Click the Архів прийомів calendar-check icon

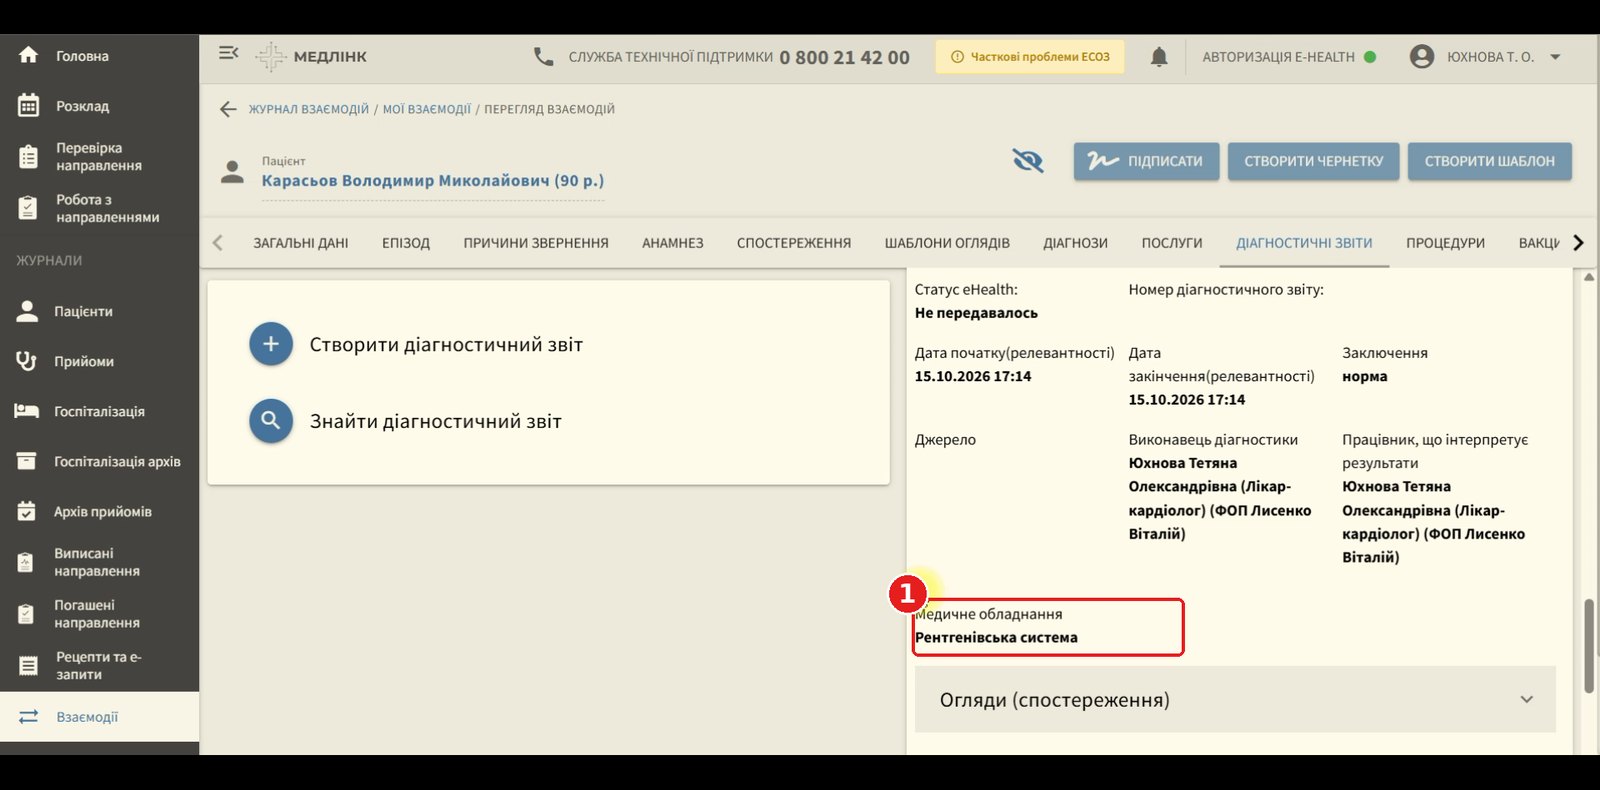27,511
